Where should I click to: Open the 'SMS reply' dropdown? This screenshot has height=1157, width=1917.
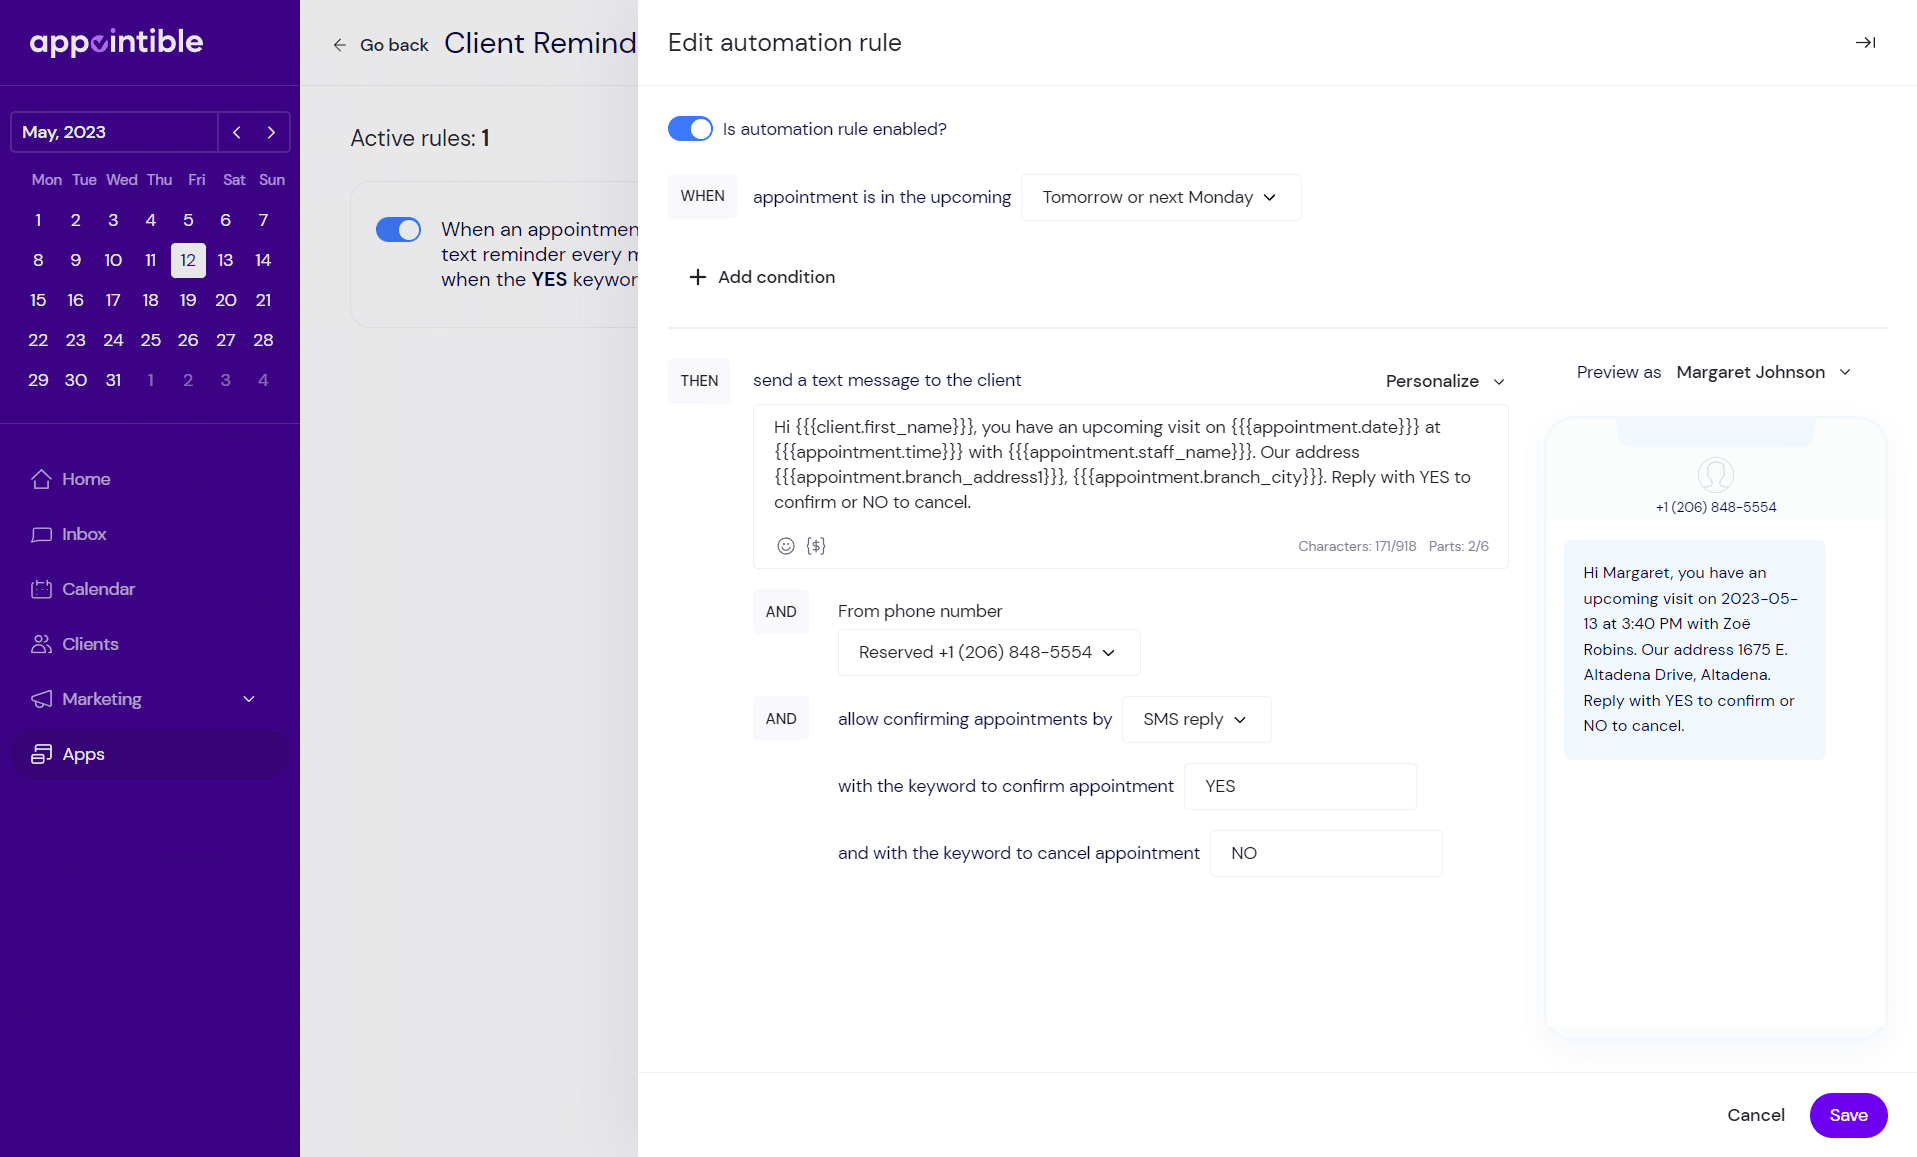point(1195,719)
